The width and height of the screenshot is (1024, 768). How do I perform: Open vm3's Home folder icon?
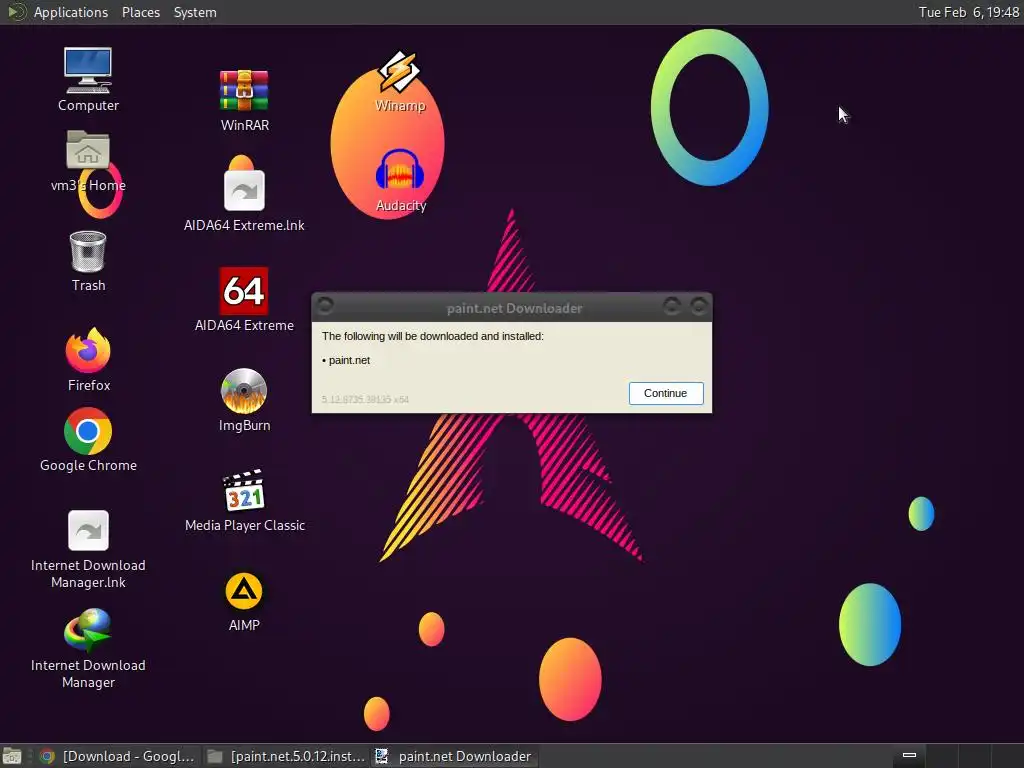[88, 150]
